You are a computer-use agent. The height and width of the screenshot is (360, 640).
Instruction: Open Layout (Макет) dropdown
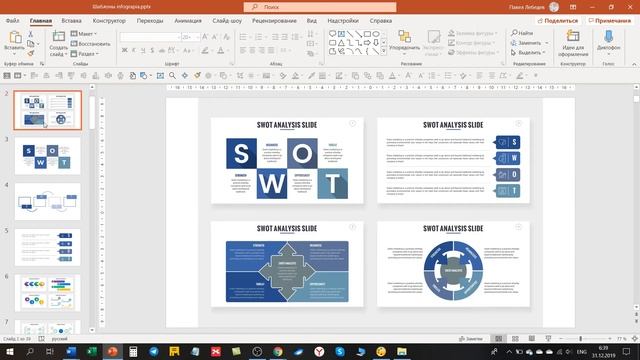click(84, 34)
